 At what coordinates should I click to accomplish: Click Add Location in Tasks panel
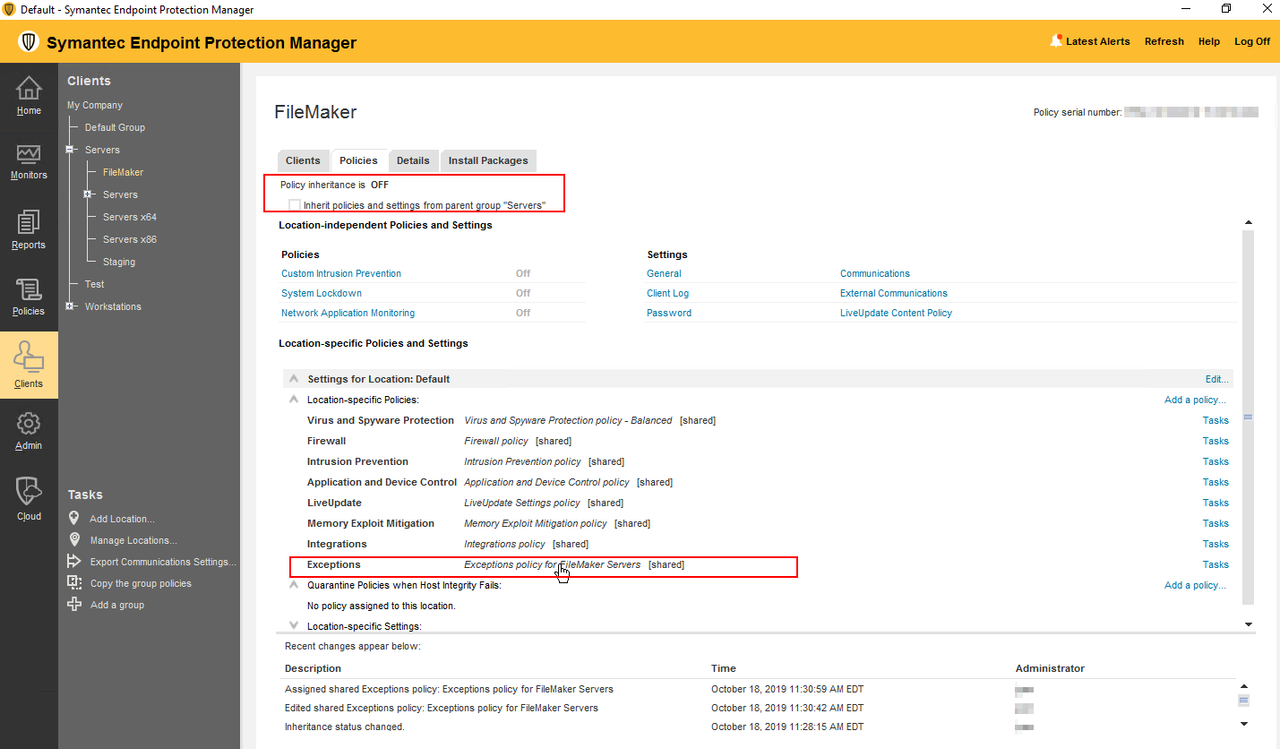click(120, 518)
